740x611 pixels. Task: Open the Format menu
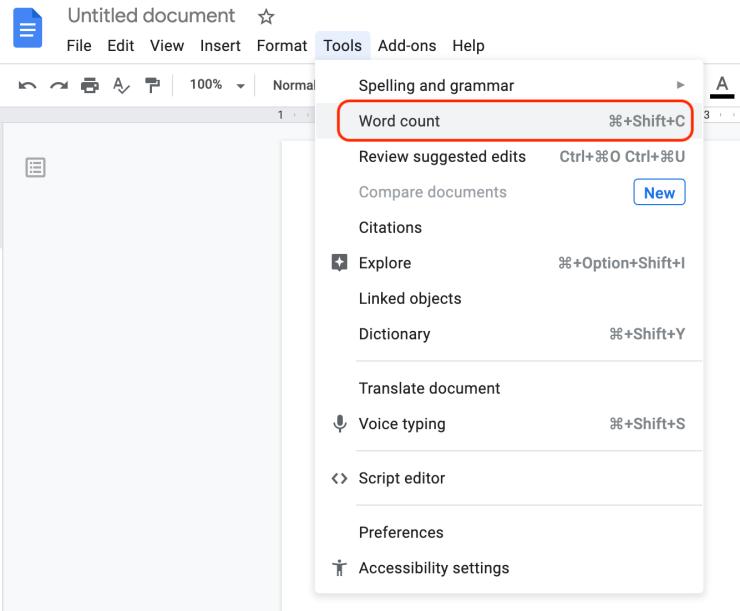(x=282, y=46)
